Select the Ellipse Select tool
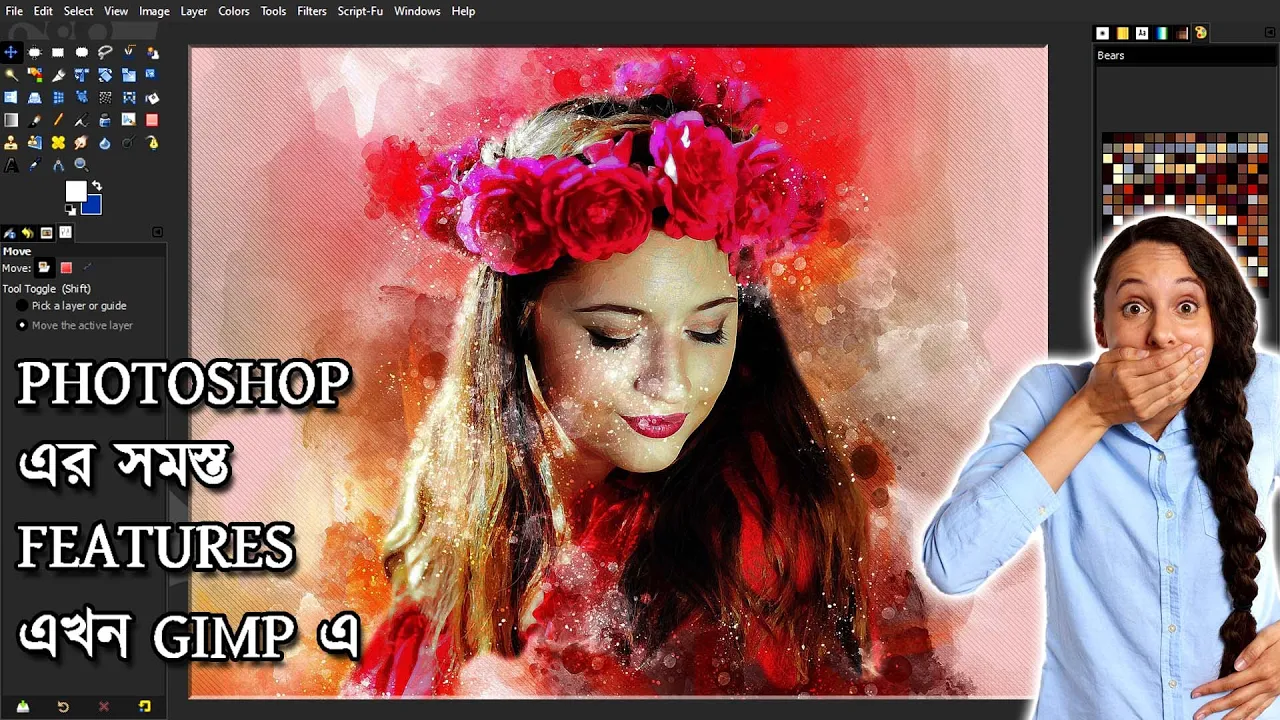The height and width of the screenshot is (720, 1280). tap(82, 52)
